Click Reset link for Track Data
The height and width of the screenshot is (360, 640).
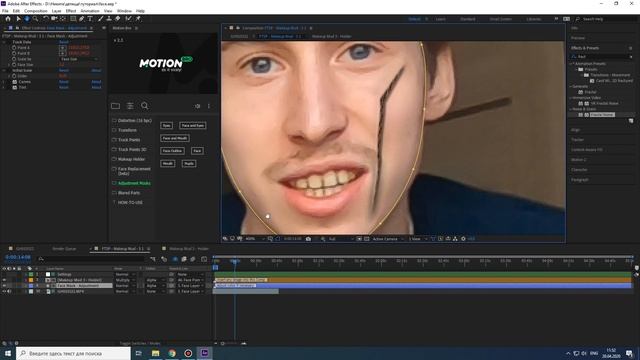(x=64, y=42)
